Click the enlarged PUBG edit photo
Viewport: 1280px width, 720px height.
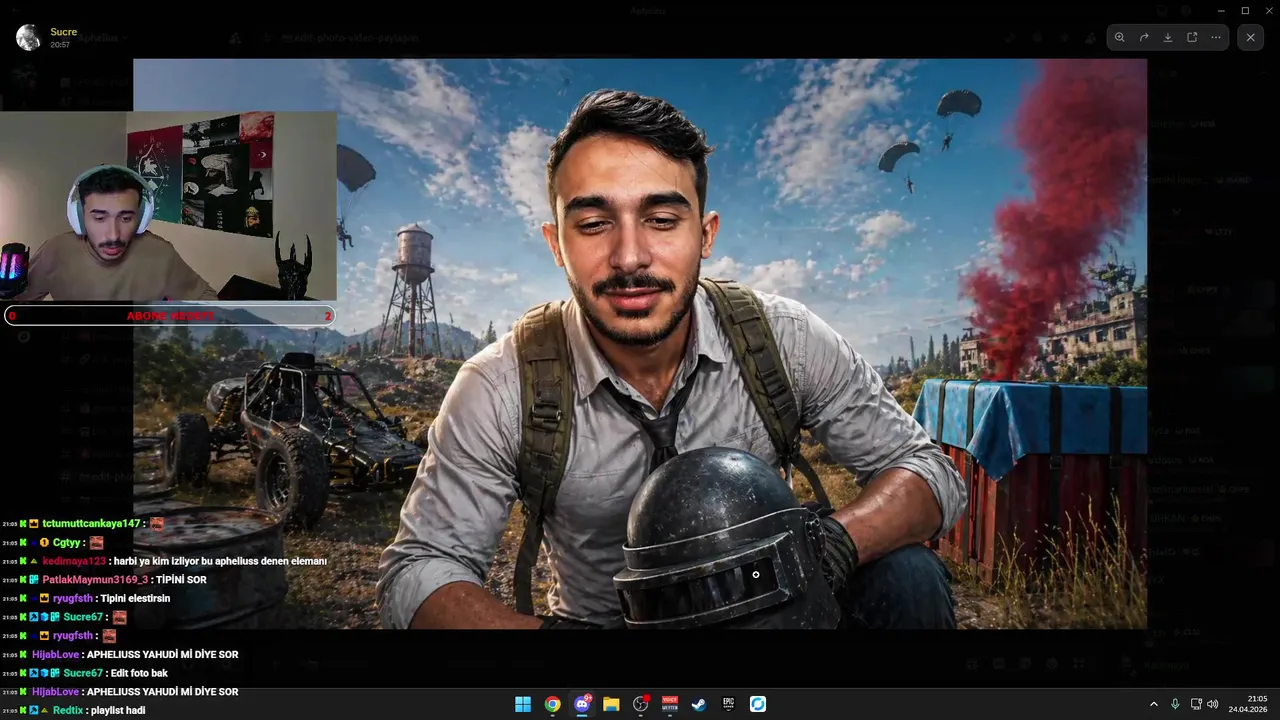click(x=640, y=343)
